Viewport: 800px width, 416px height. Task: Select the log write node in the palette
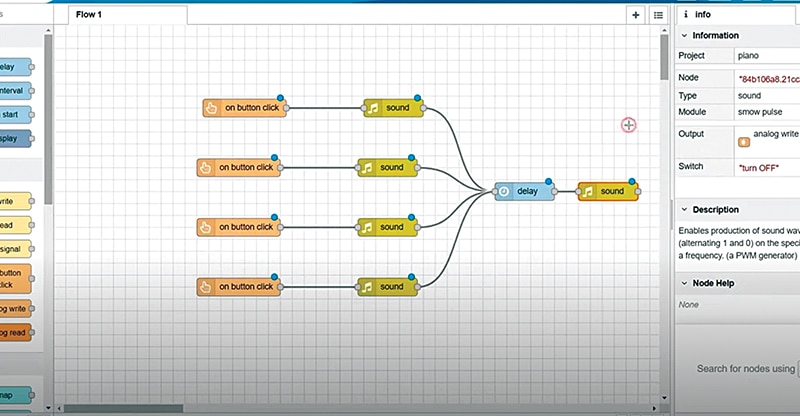15,308
